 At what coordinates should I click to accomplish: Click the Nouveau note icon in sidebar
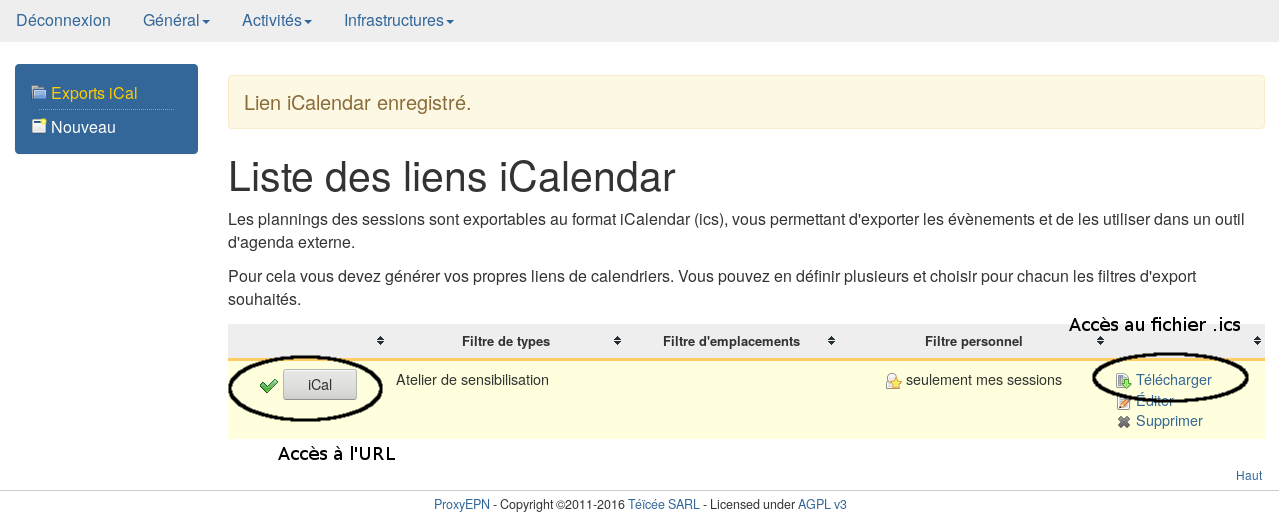pos(39,127)
